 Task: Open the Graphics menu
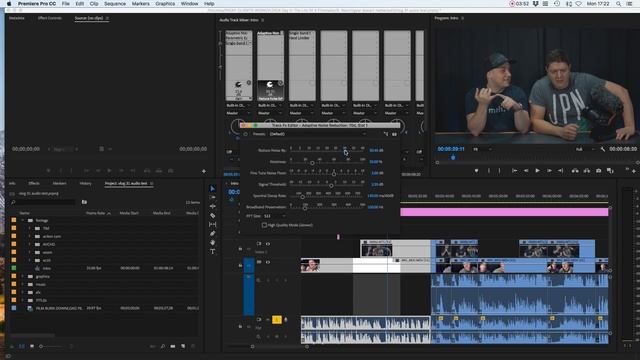pos(165,4)
